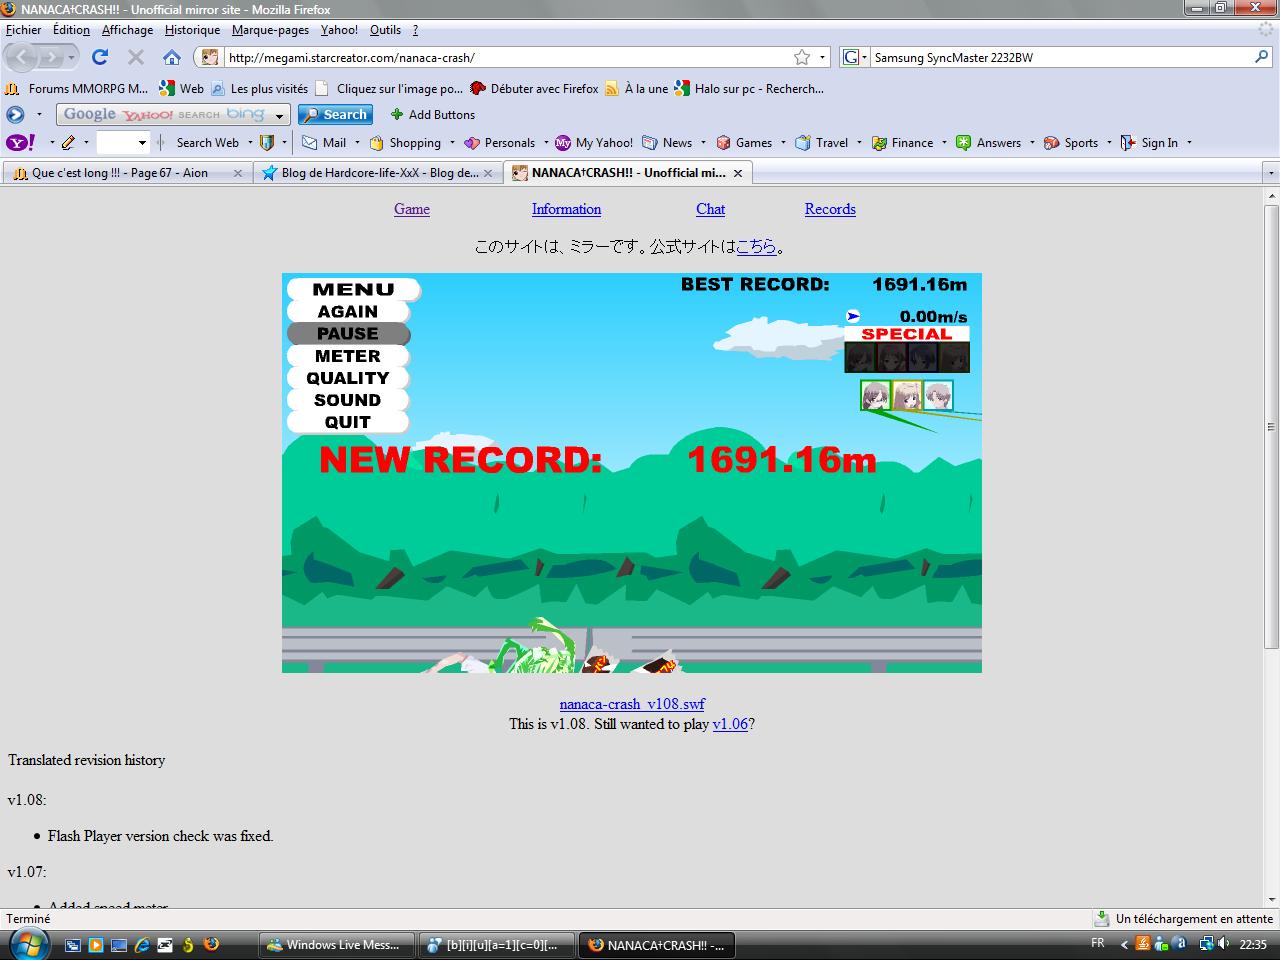The height and width of the screenshot is (960, 1280).
Task: Click the greyed Stop loading X icon
Action: coord(136,57)
